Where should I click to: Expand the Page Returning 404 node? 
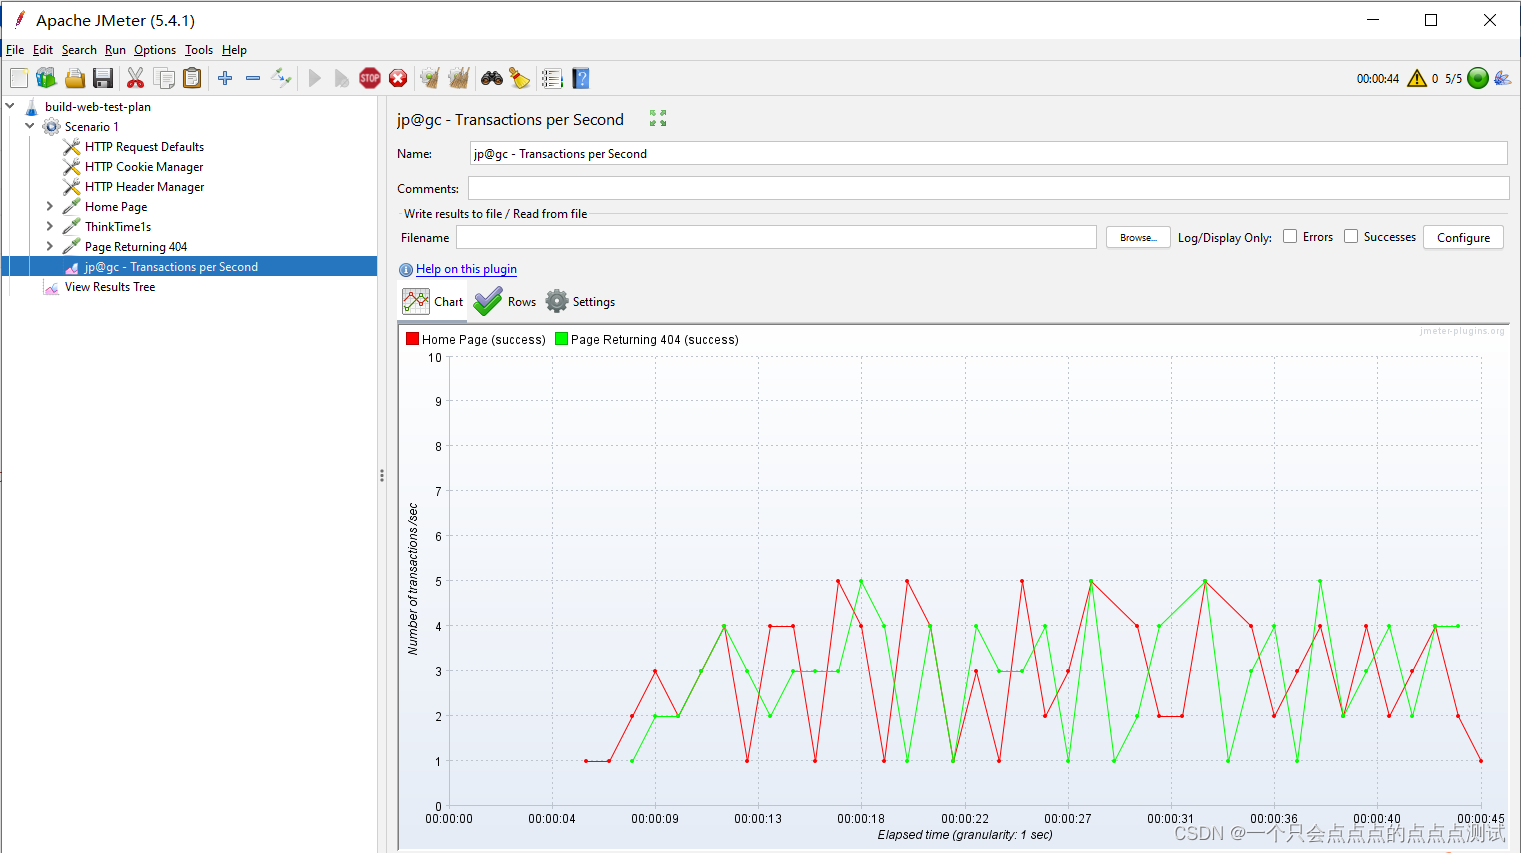[50, 246]
